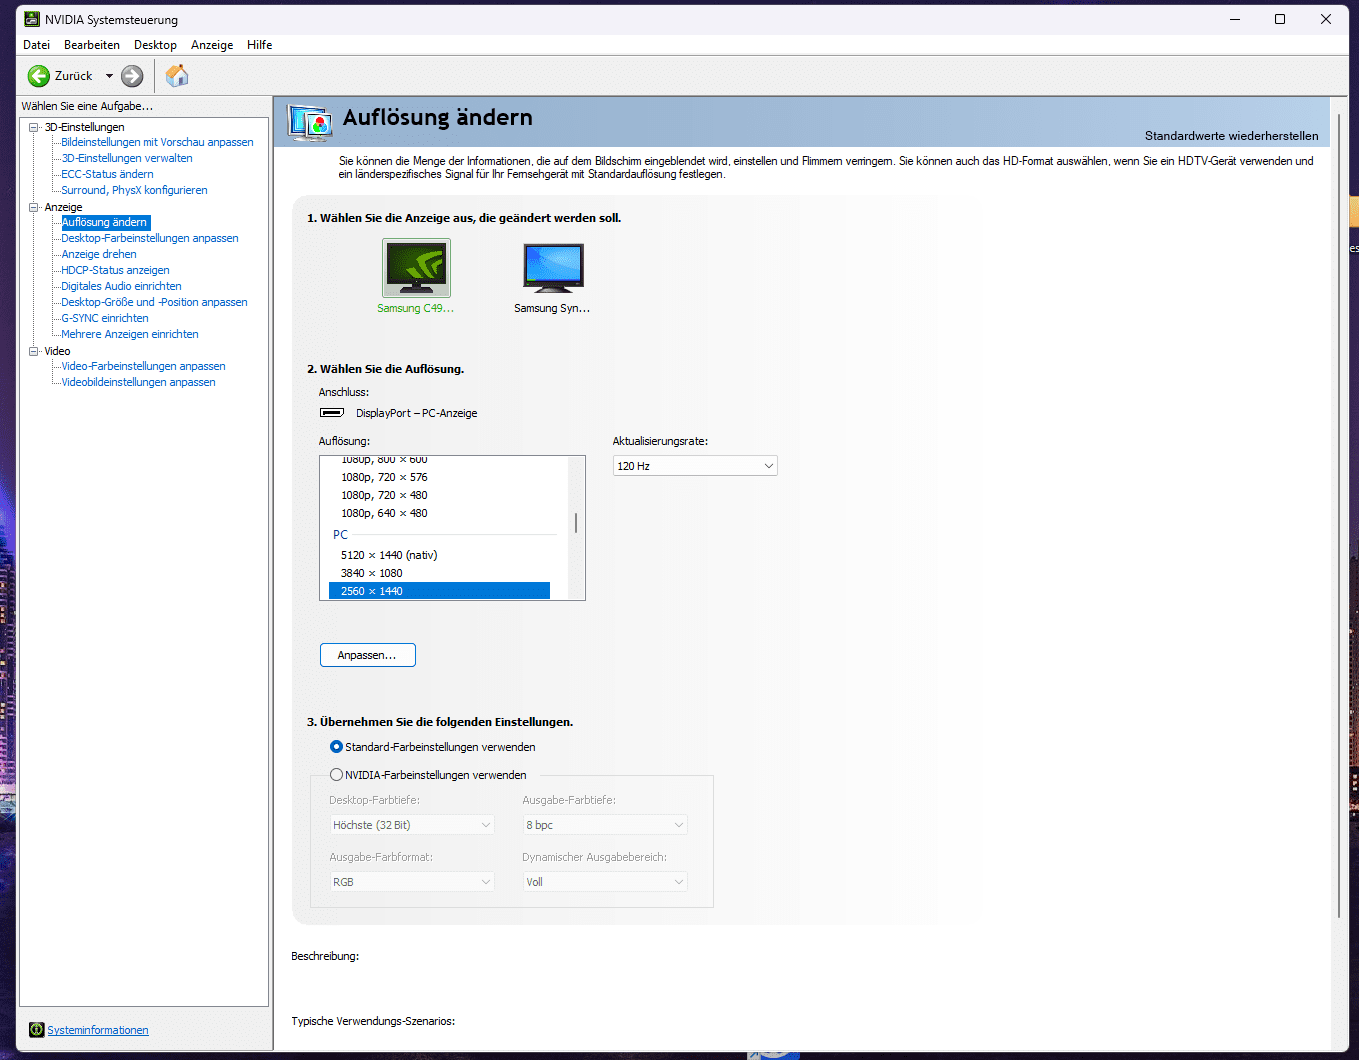Open the Ausgabe-Farbformat RGB dropdown
Image resolution: width=1359 pixels, height=1060 pixels.
(x=412, y=882)
